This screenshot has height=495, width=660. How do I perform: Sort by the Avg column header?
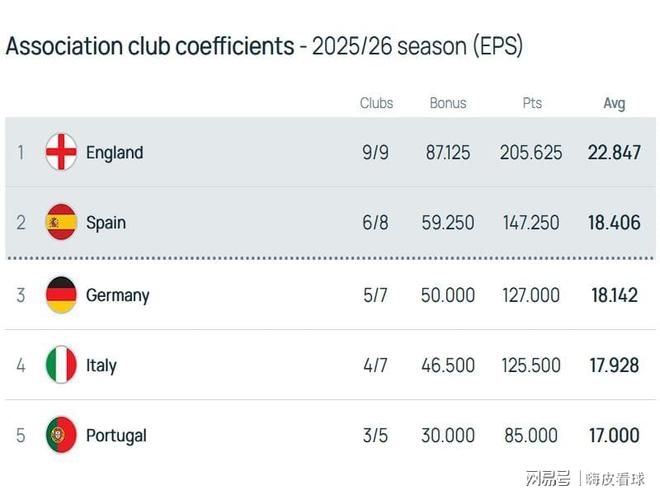pos(614,103)
